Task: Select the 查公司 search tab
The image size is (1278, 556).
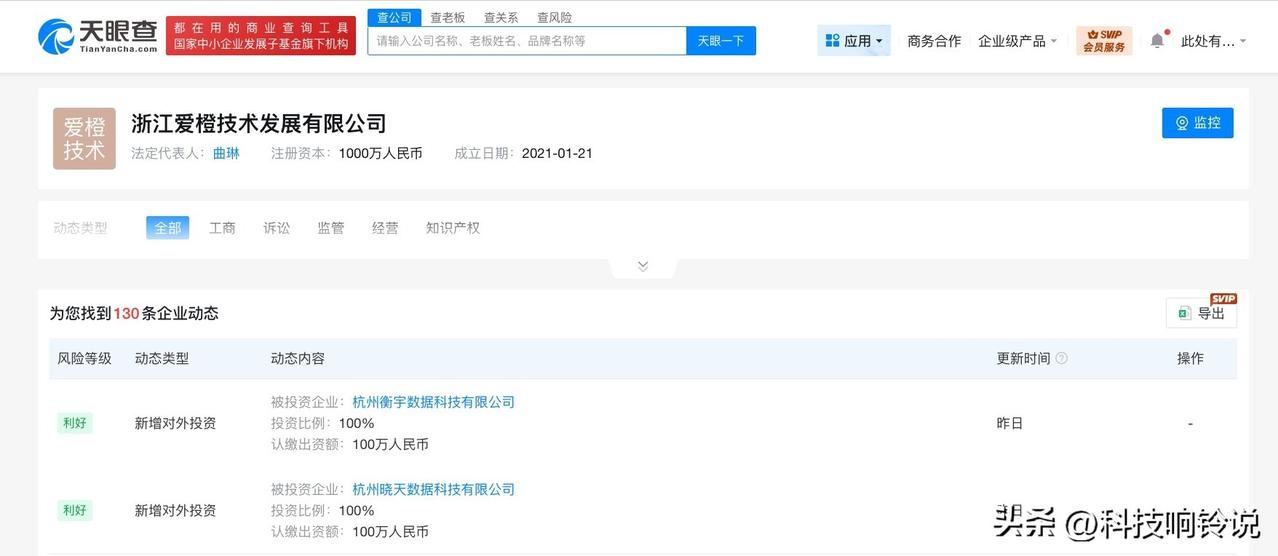Action: [x=394, y=18]
